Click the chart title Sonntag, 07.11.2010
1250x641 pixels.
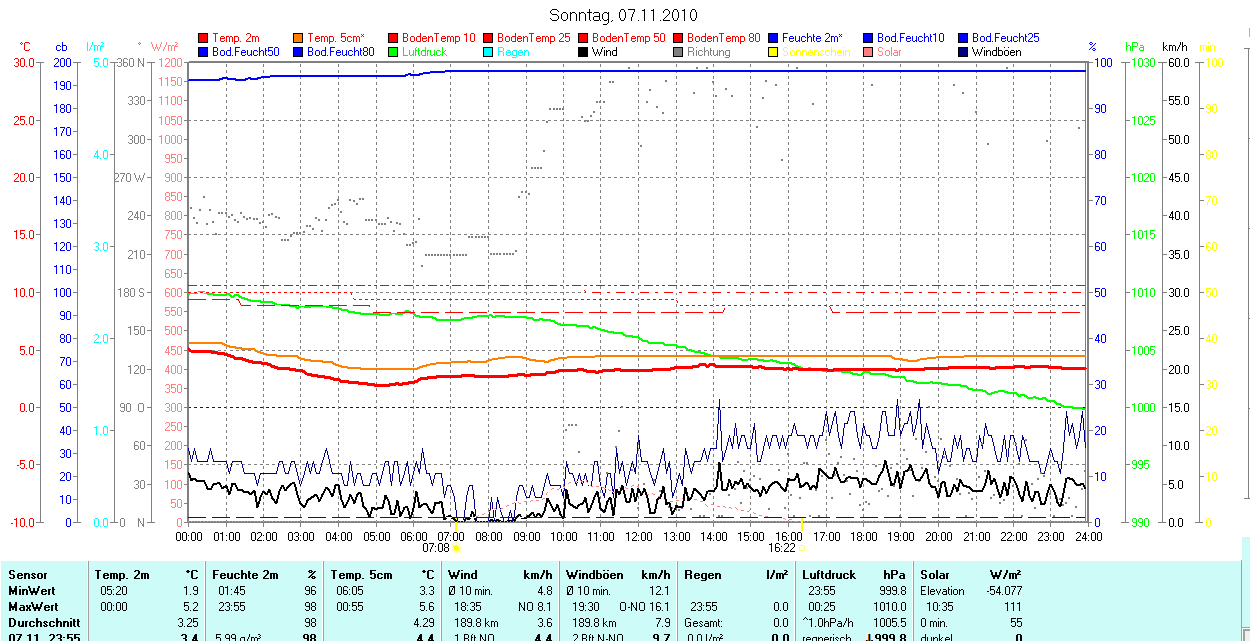(624, 15)
